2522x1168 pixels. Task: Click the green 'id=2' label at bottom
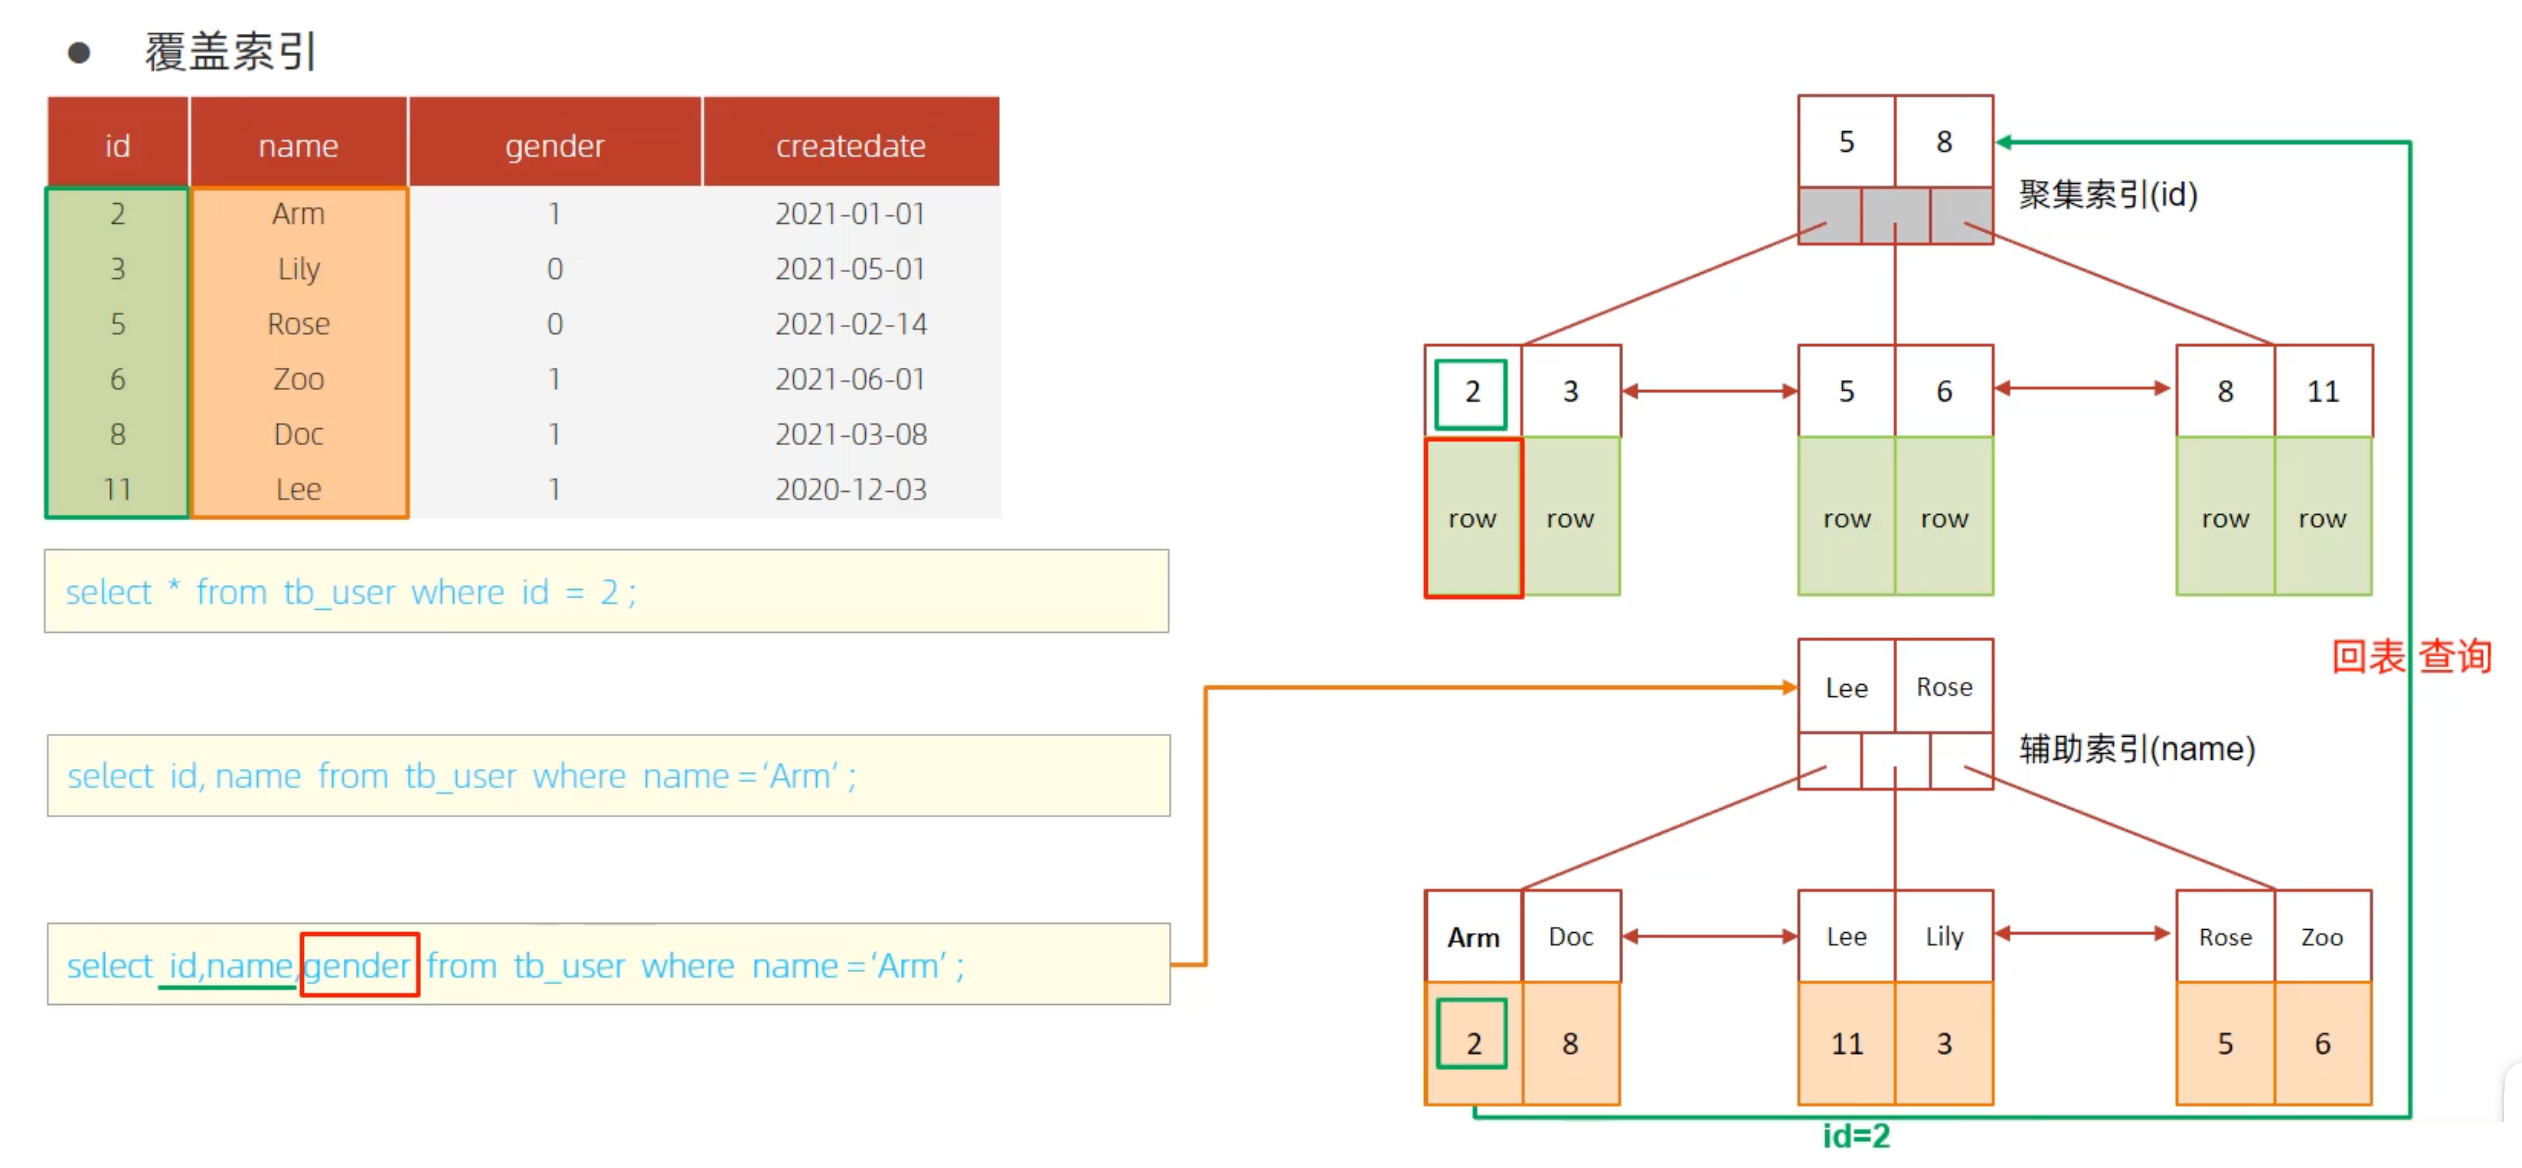click(x=1856, y=1136)
